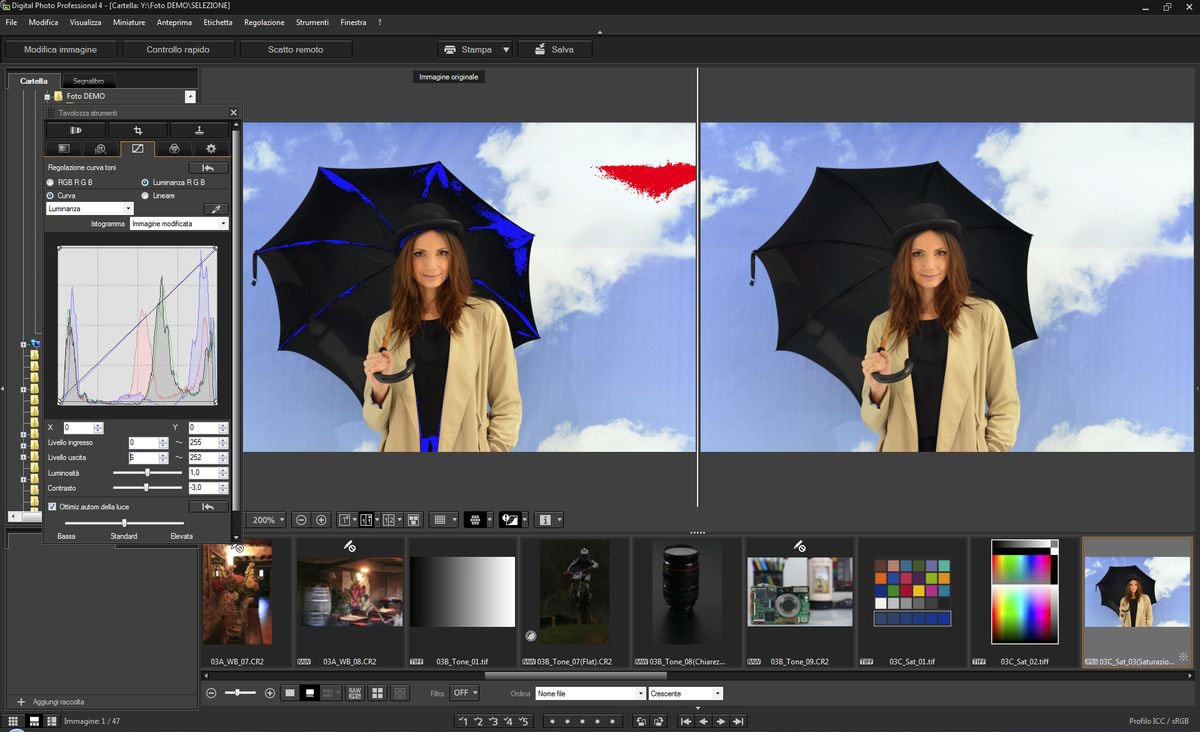Select the RGB R G B radio button

tap(51, 183)
